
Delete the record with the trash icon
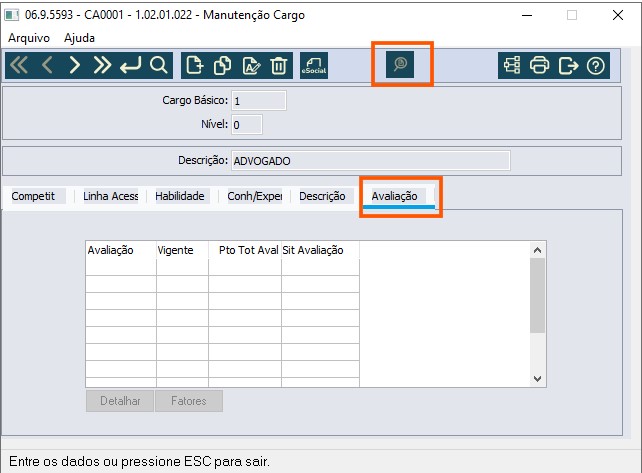pyautogui.click(x=278, y=66)
